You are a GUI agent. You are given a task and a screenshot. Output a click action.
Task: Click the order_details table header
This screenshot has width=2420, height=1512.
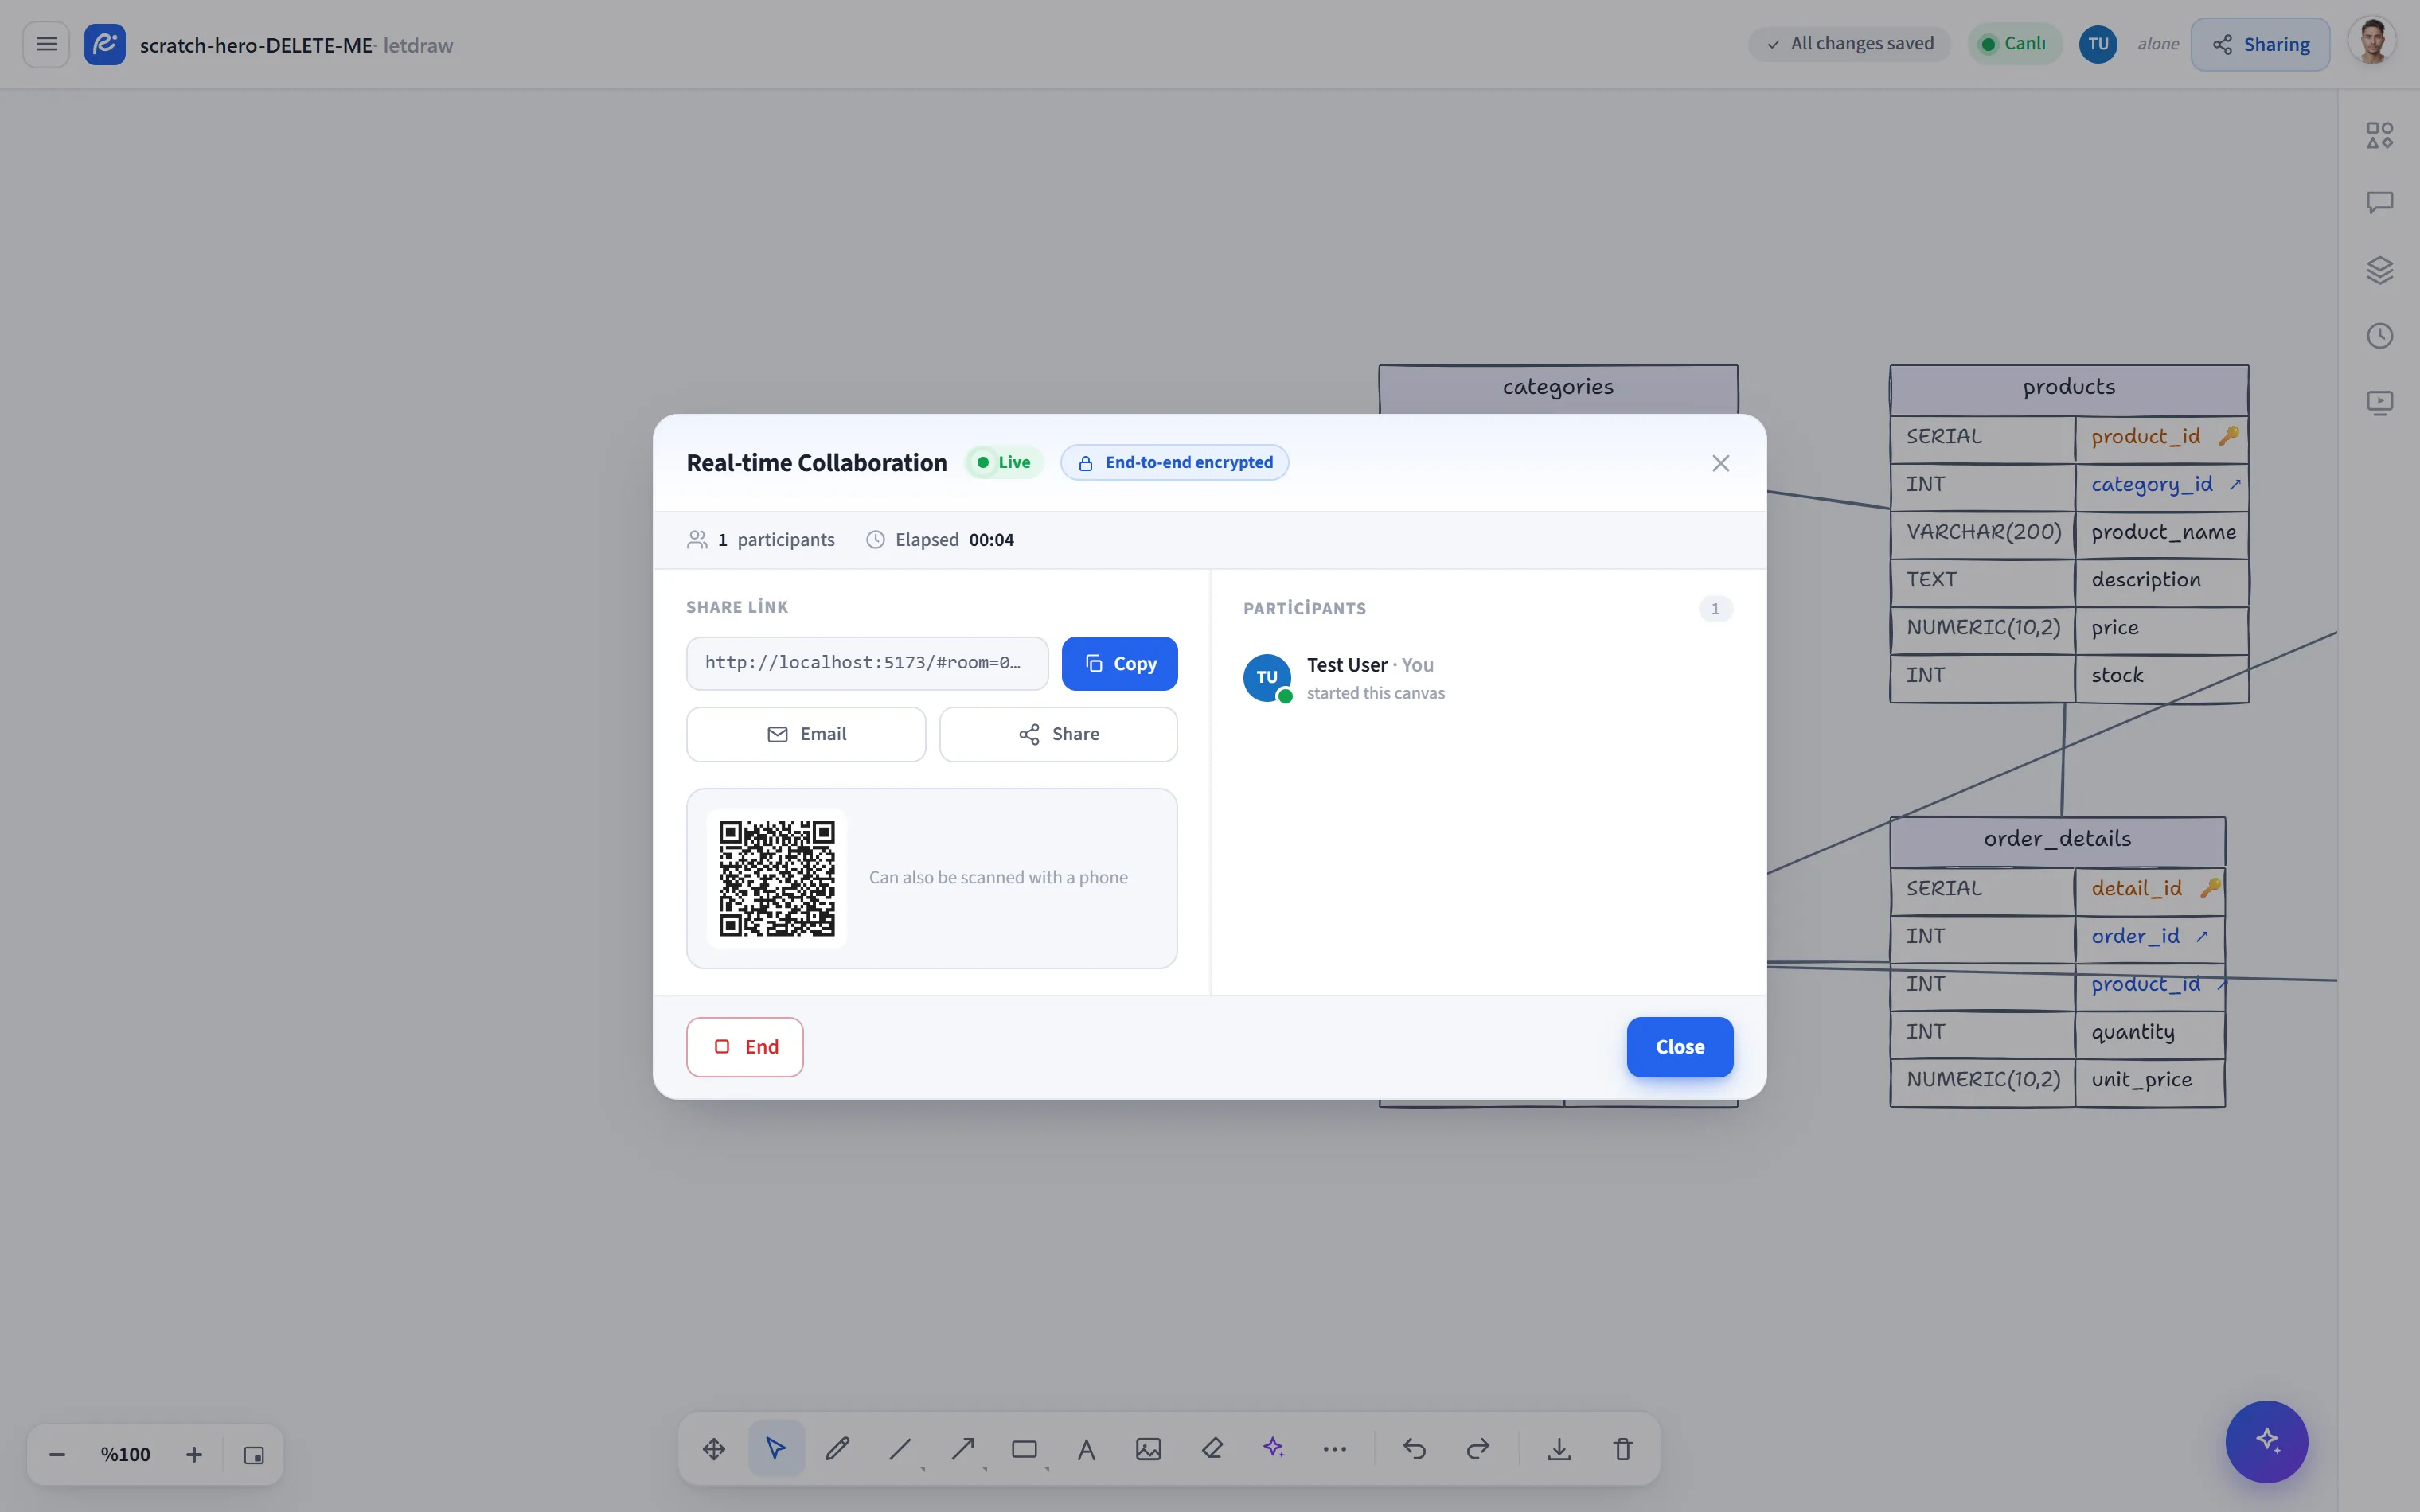click(x=2057, y=840)
